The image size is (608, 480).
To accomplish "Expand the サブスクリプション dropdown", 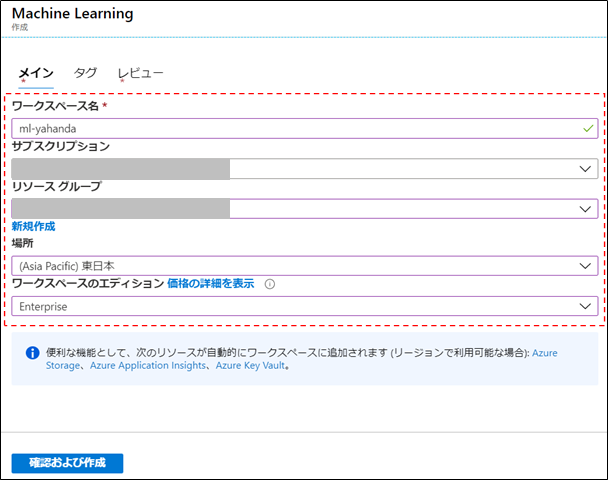I will (x=305, y=169).
